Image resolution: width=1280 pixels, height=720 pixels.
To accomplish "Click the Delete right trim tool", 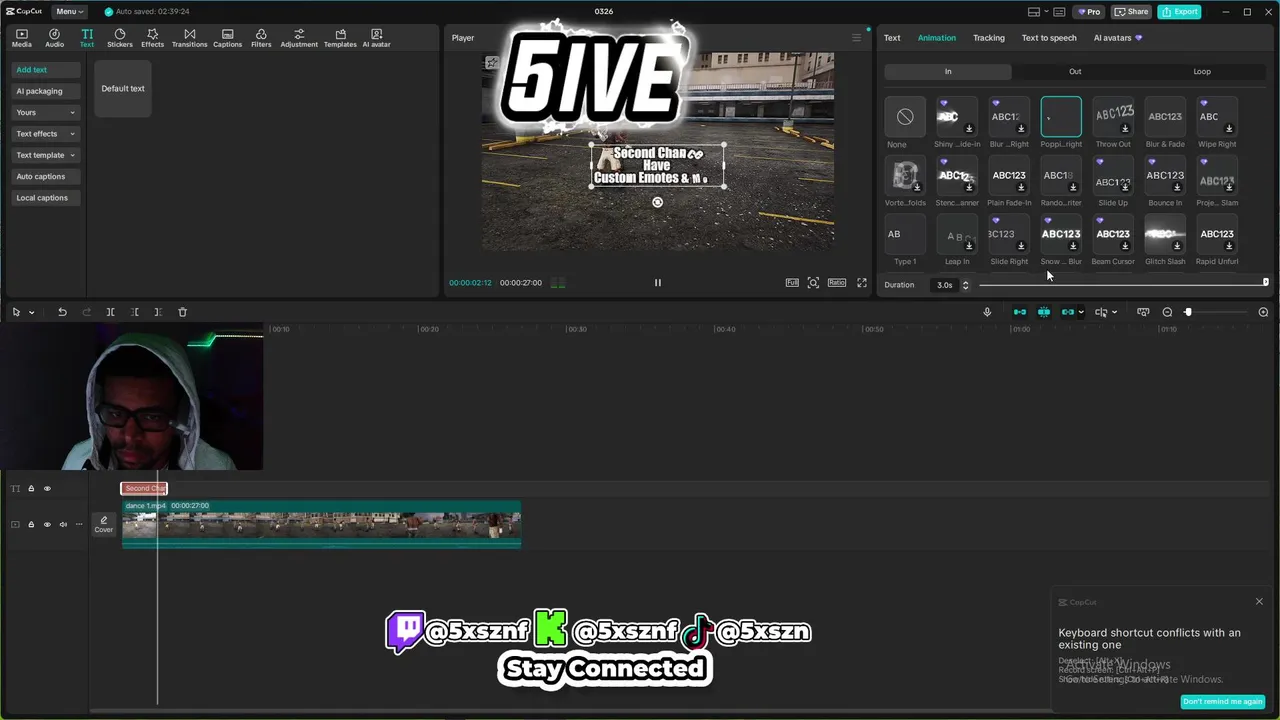I will (x=158, y=312).
